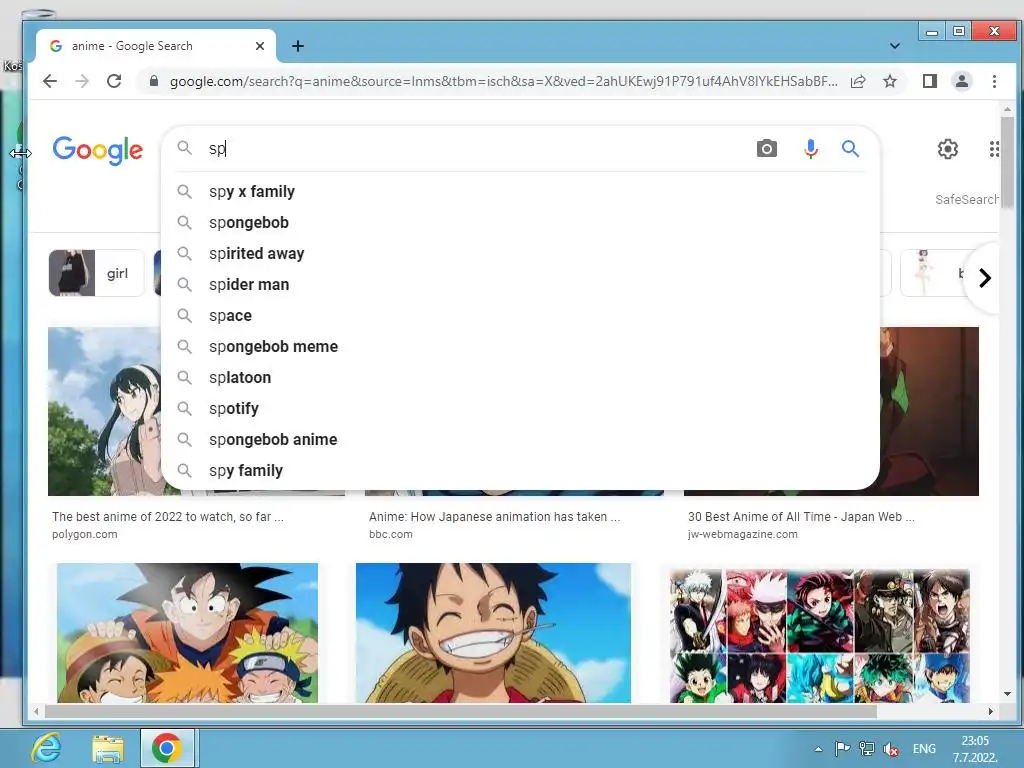
Task: Select suggestion spirited away
Action: tap(520, 253)
